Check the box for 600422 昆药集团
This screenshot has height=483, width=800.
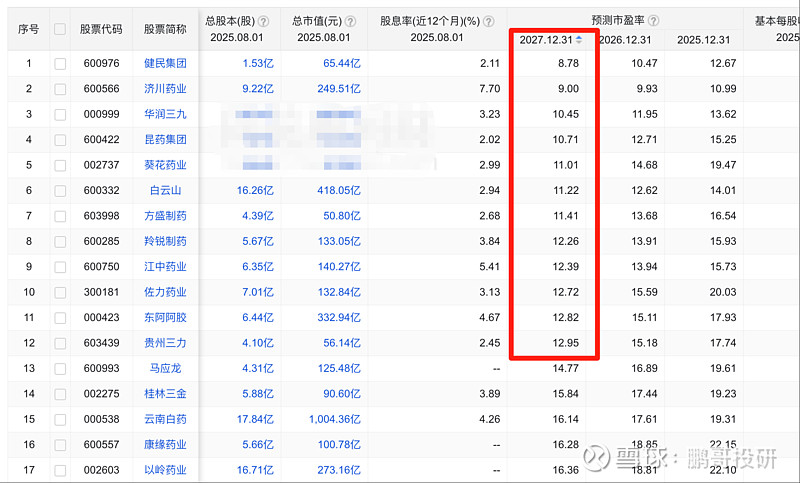(60, 140)
